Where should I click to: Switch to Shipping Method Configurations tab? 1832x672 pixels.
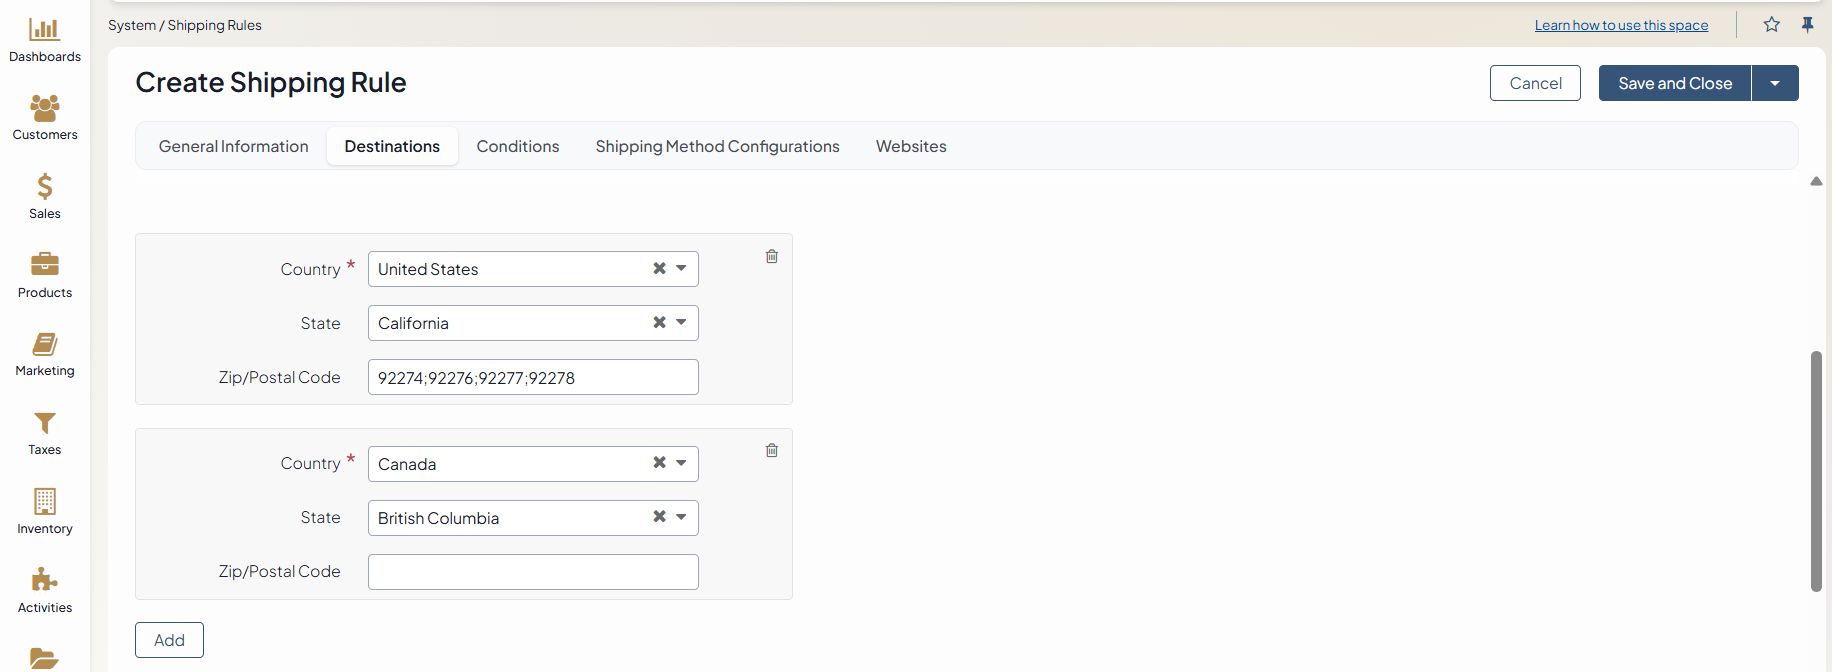[717, 146]
